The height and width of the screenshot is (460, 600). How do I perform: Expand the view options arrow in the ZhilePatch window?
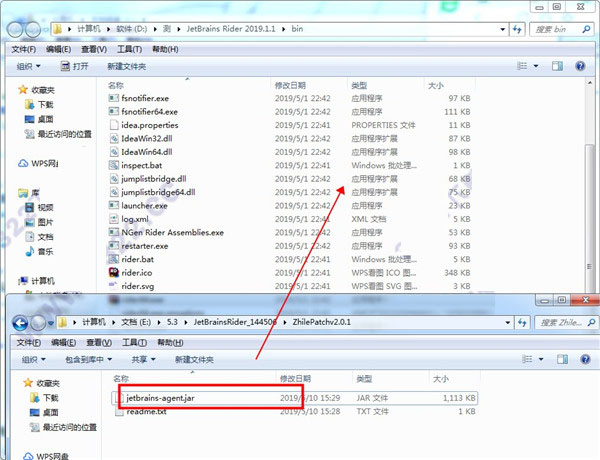tap(541, 359)
